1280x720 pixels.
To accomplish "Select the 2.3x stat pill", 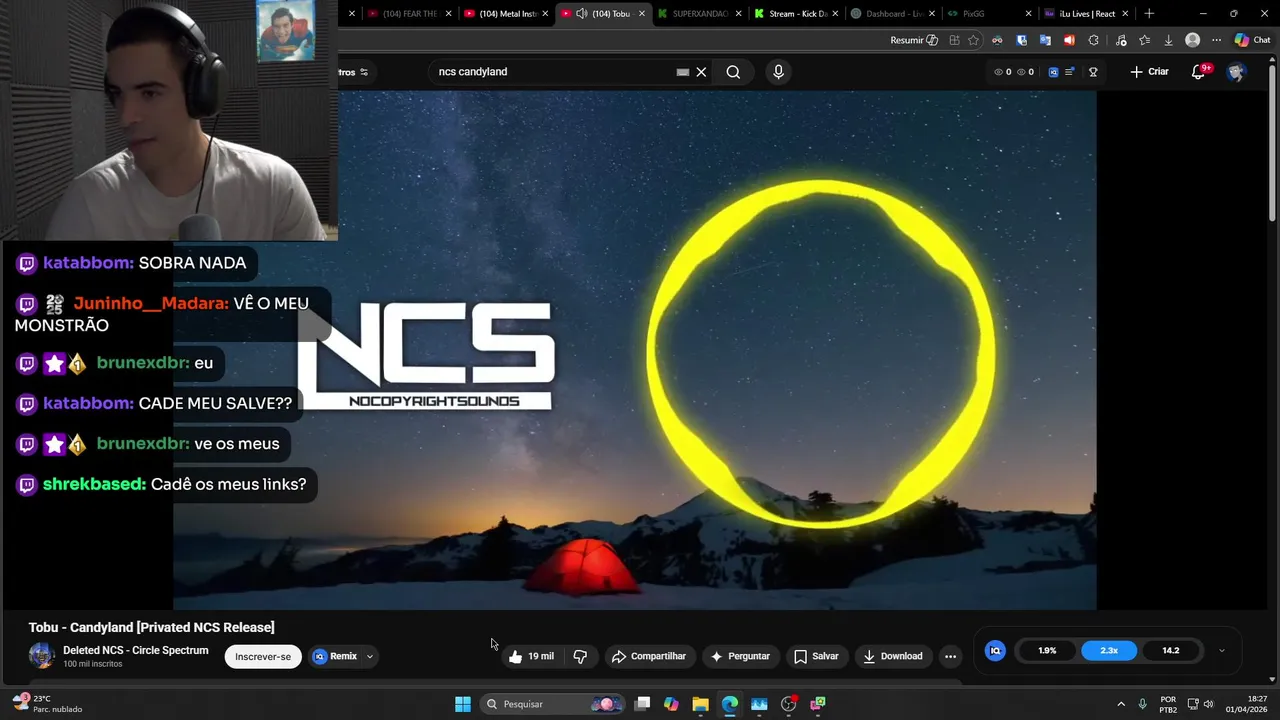I will click(x=1109, y=651).
